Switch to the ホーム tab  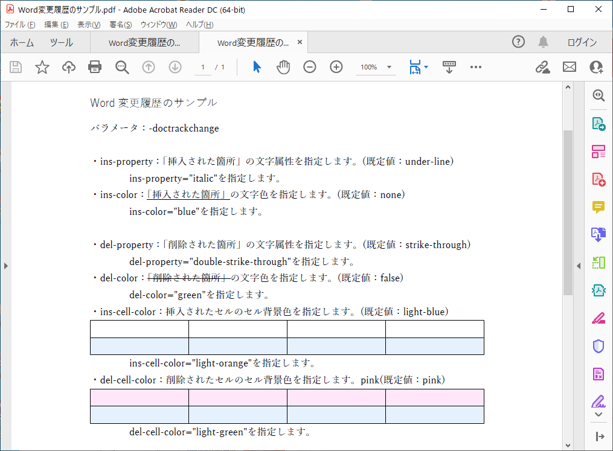[22, 43]
